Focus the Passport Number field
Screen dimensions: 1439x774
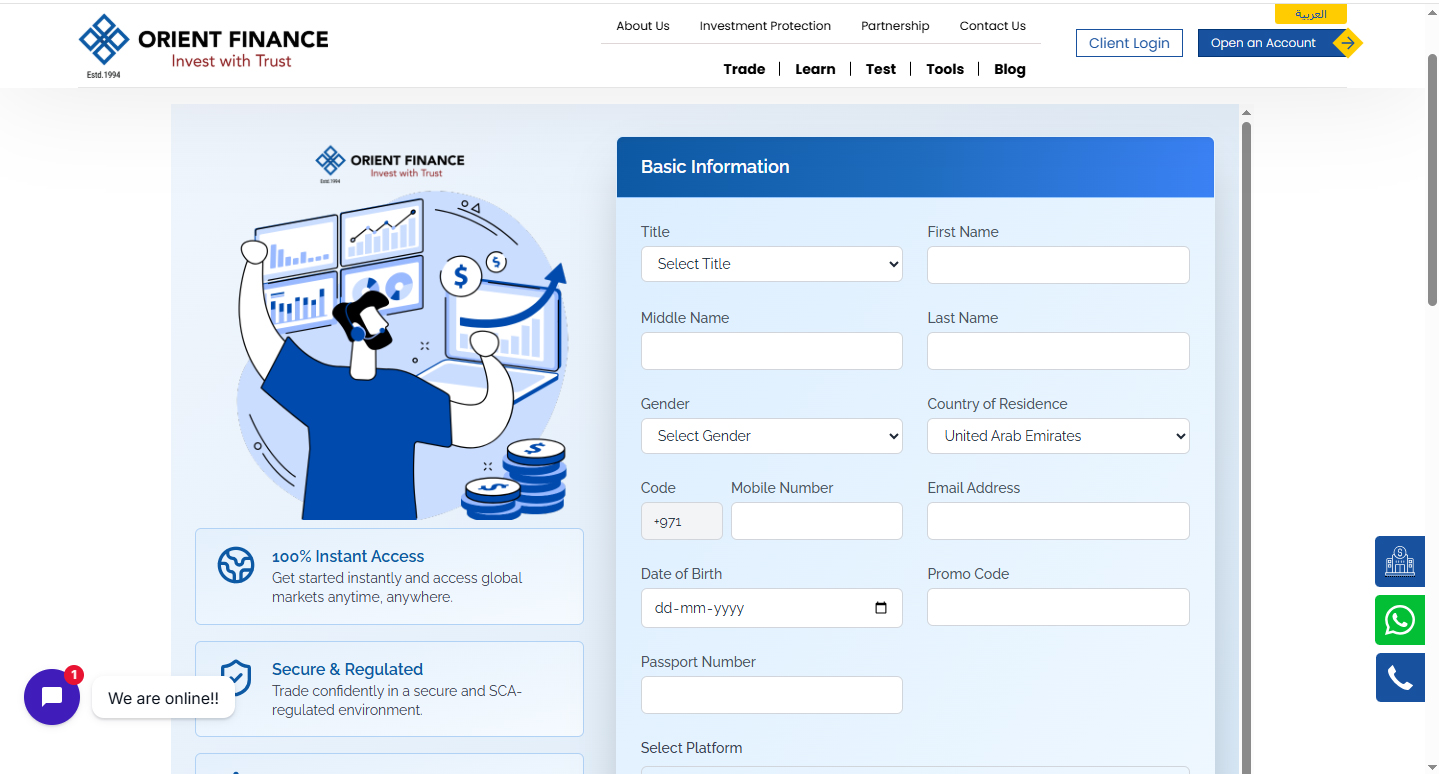772,695
